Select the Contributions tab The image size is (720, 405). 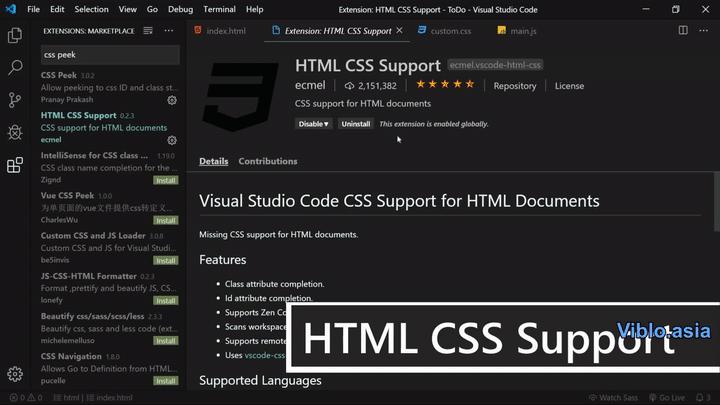point(268,161)
